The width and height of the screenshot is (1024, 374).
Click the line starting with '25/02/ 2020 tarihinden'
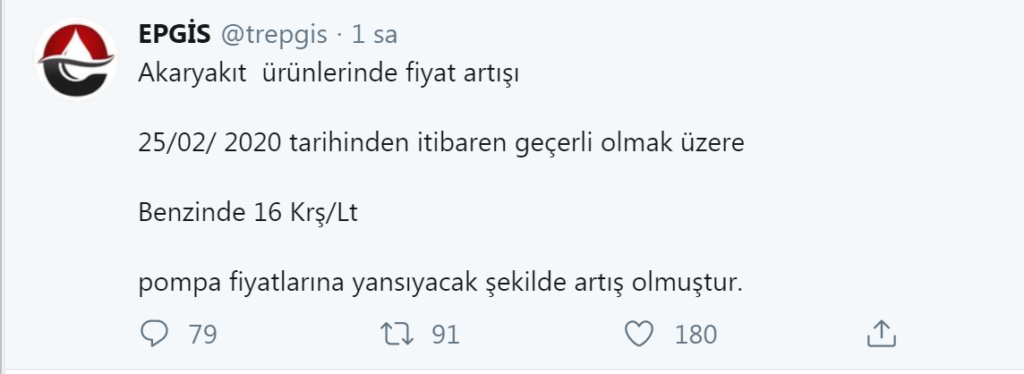[441, 144]
